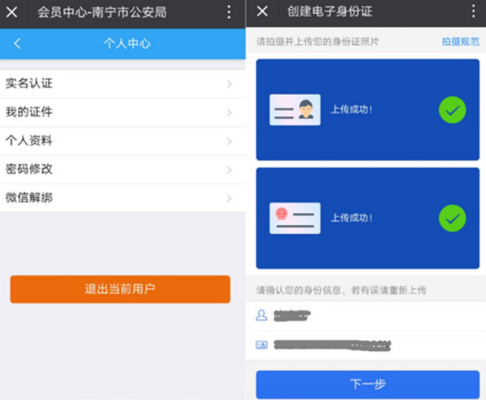Tap 退出当前用户 orange button
Screen dimensions: 486x400
coord(120,289)
